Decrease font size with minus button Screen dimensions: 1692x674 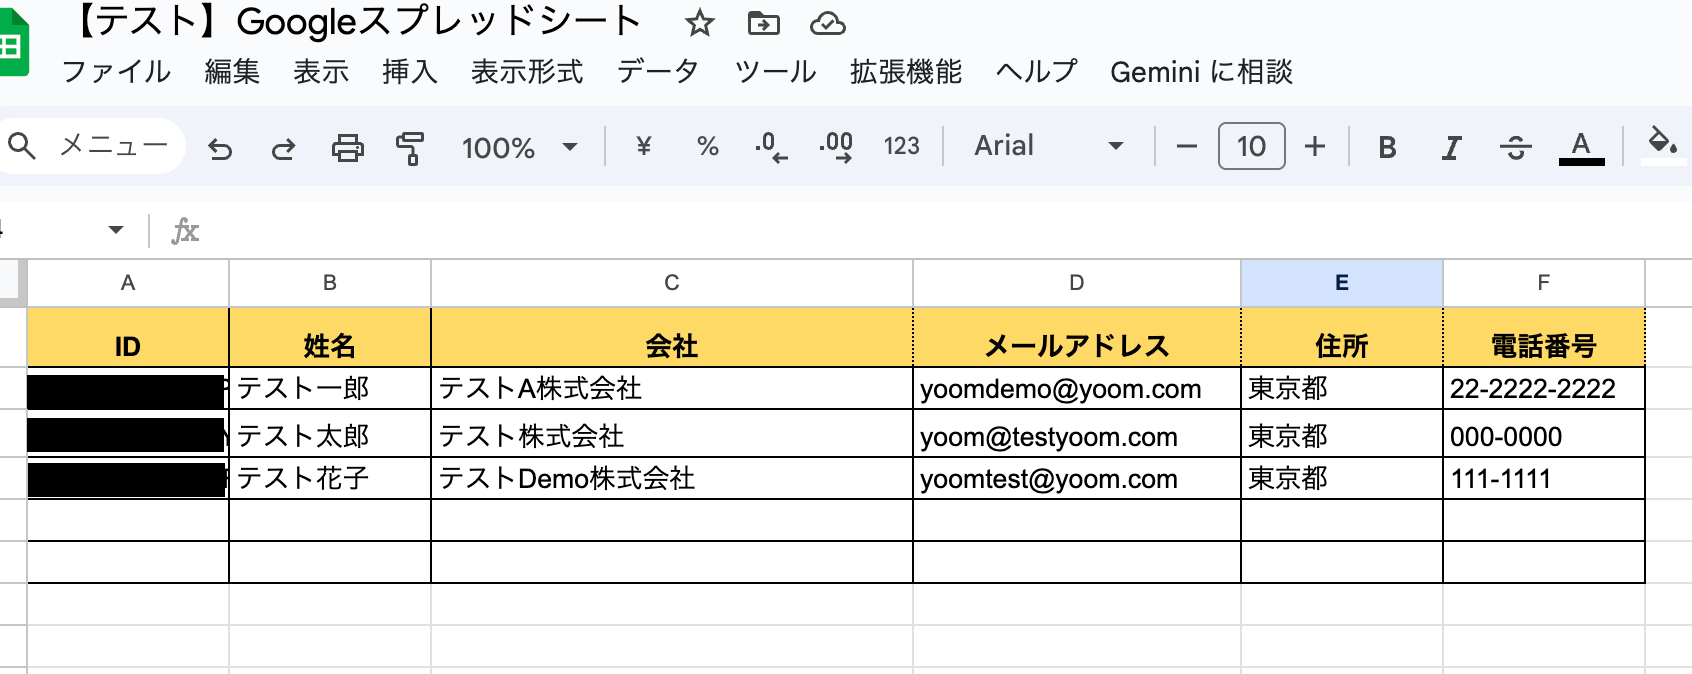click(x=1187, y=147)
